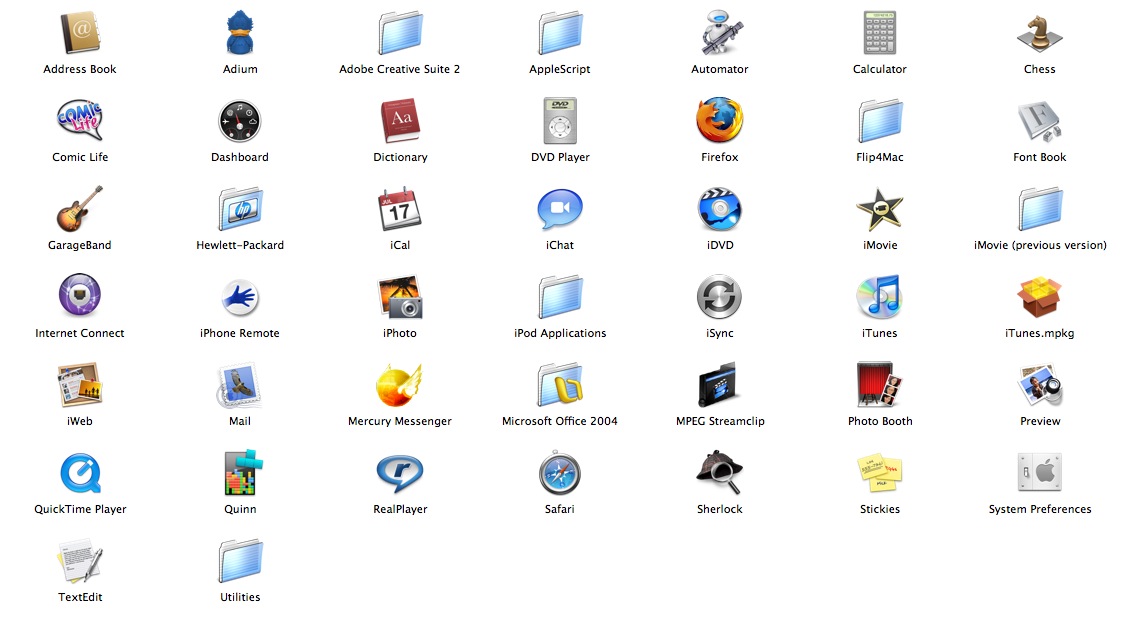Click the "MPEG Streamclip" text label

pyautogui.click(x=720, y=422)
